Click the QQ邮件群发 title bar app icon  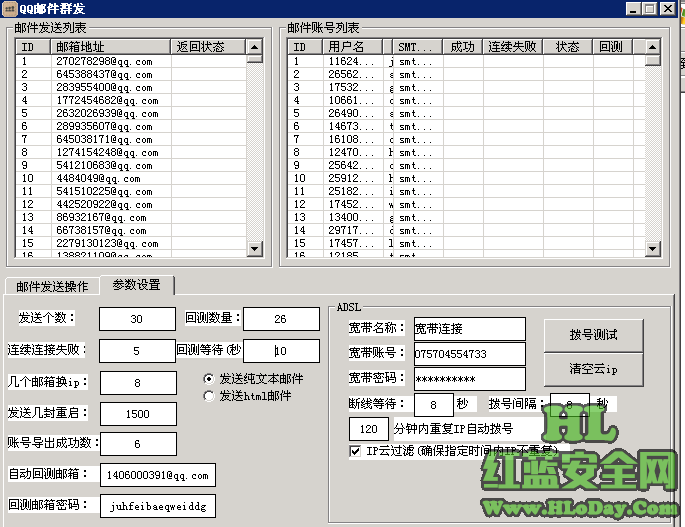(10, 8)
